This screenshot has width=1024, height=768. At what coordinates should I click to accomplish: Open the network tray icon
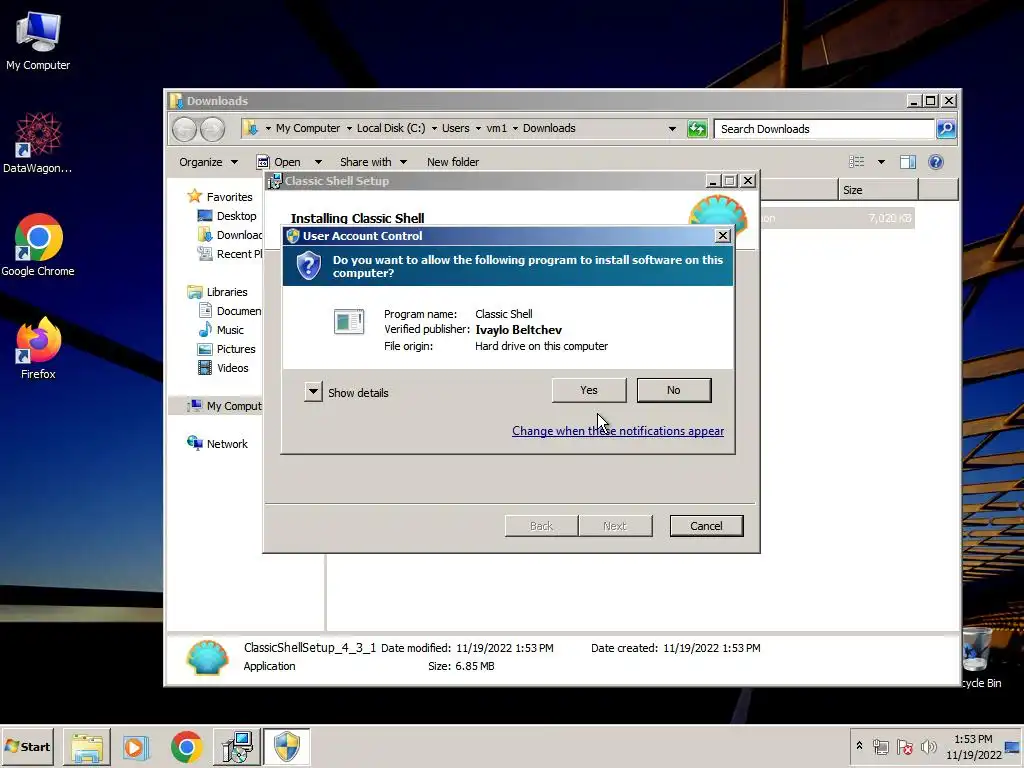(x=880, y=747)
